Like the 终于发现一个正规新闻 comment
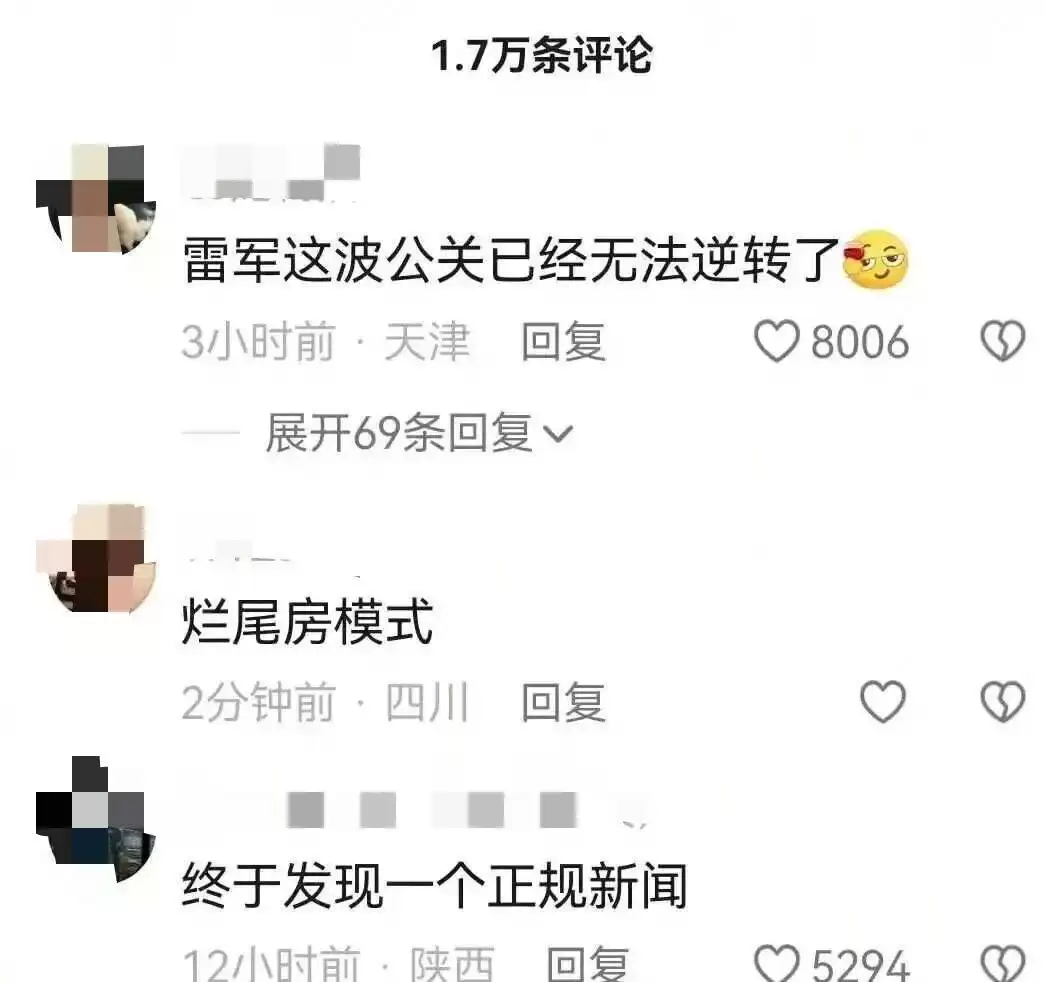The image size is (1045, 982). (x=776, y=964)
